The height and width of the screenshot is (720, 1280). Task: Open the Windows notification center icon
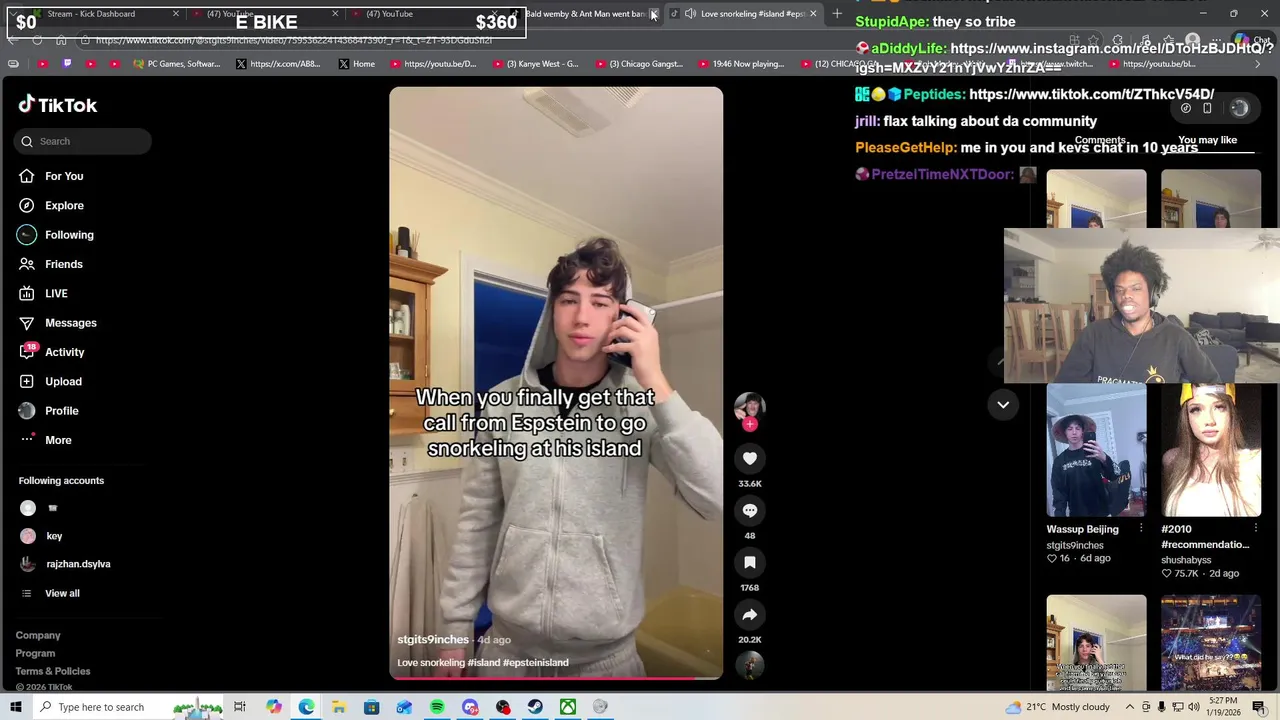click(1259, 707)
